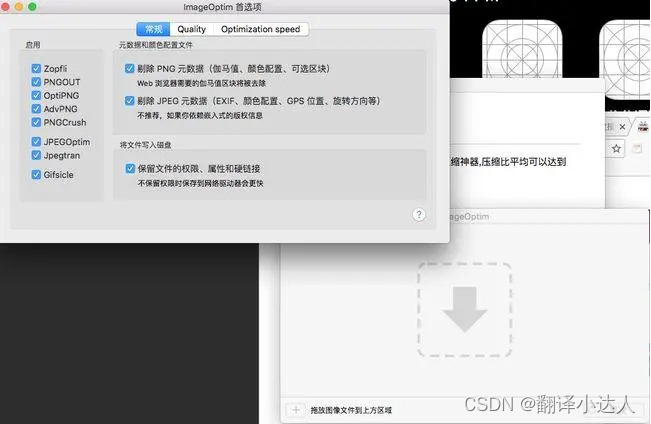This screenshot has height=424, width=651.
Task: Uncheck the OptiPNG checkbox
Action: click(36, 95)
